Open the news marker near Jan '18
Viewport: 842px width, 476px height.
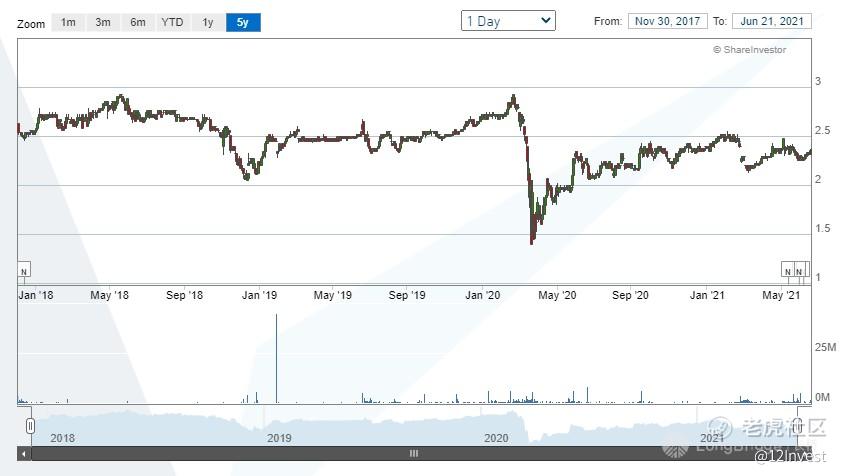coord(24,271)
